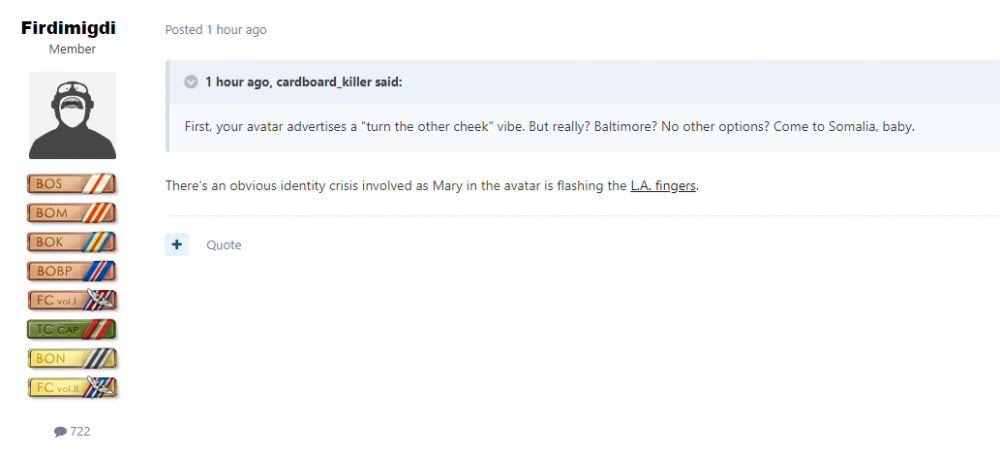This screenshot has width=1000, height=455.
Task: Toggle multiquote with the plus button
Action: 177,244
